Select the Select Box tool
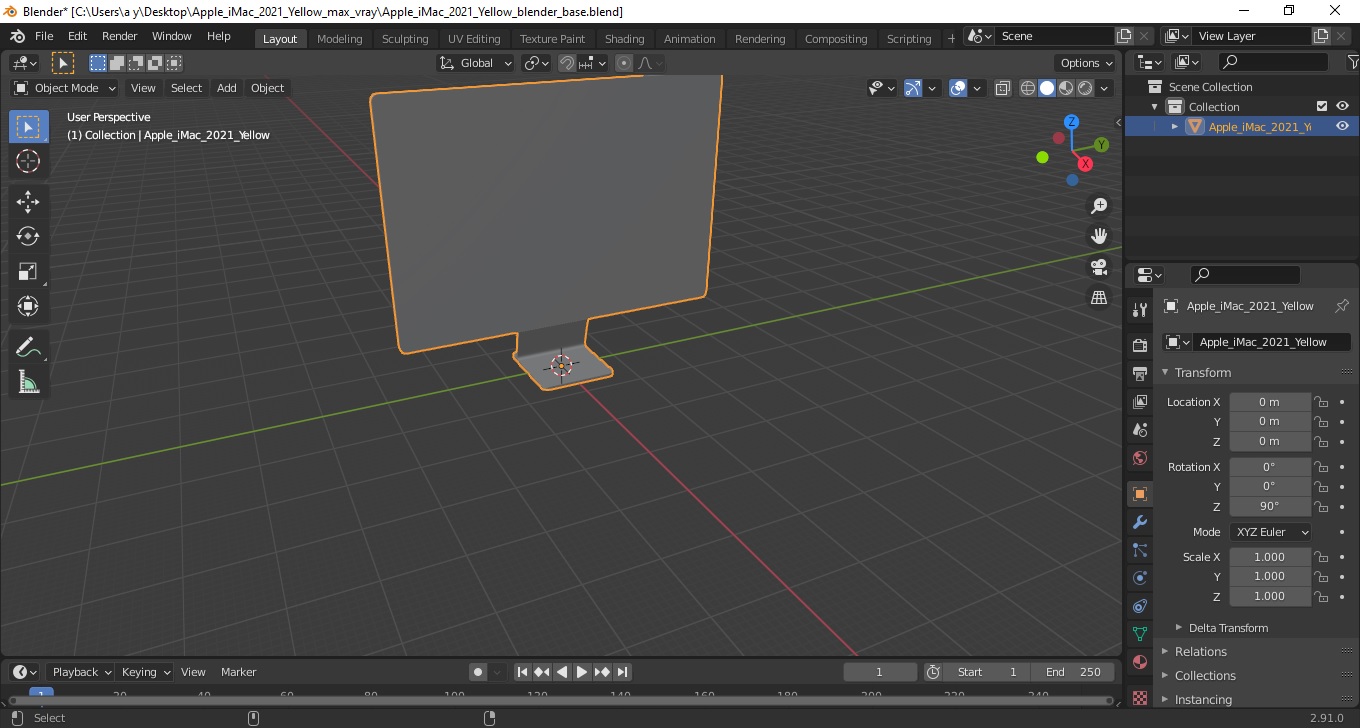 pos(28,127)
